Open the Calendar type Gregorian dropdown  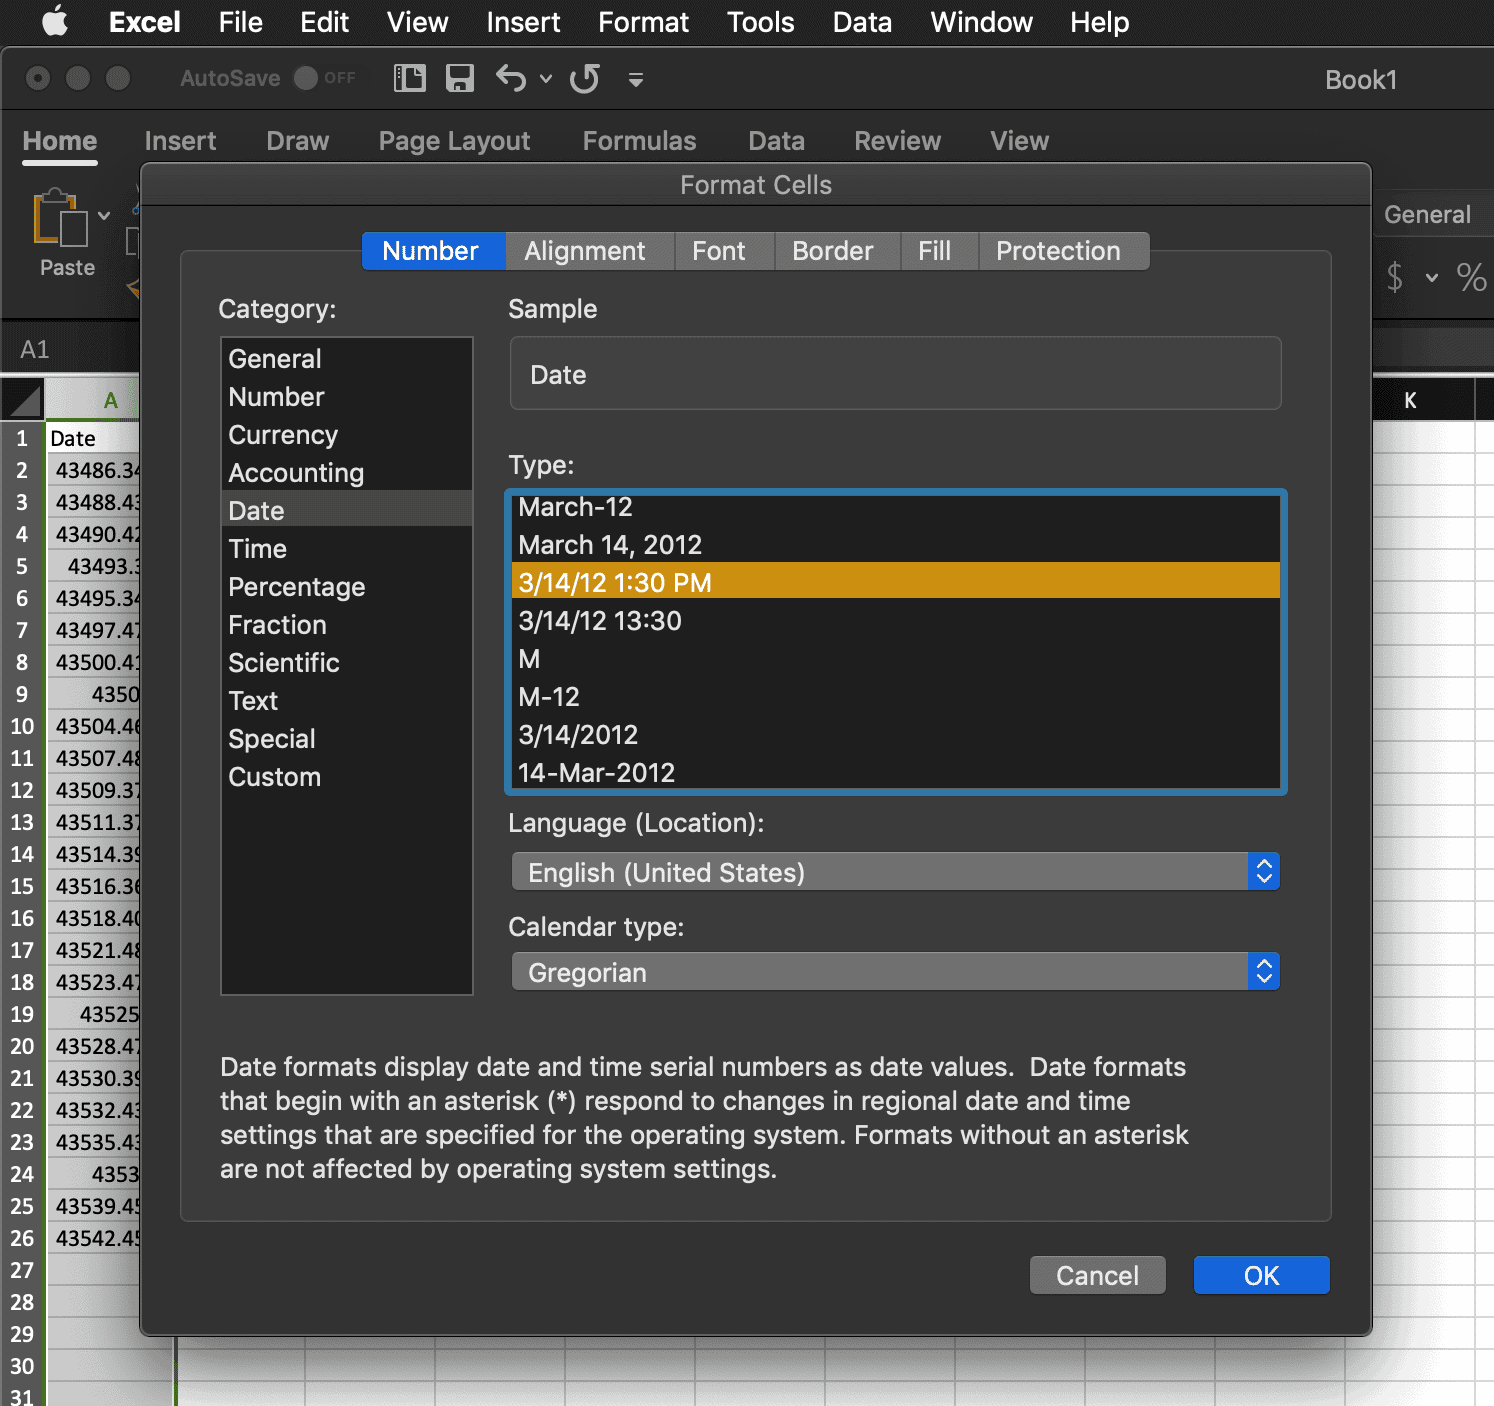point(895,972)
